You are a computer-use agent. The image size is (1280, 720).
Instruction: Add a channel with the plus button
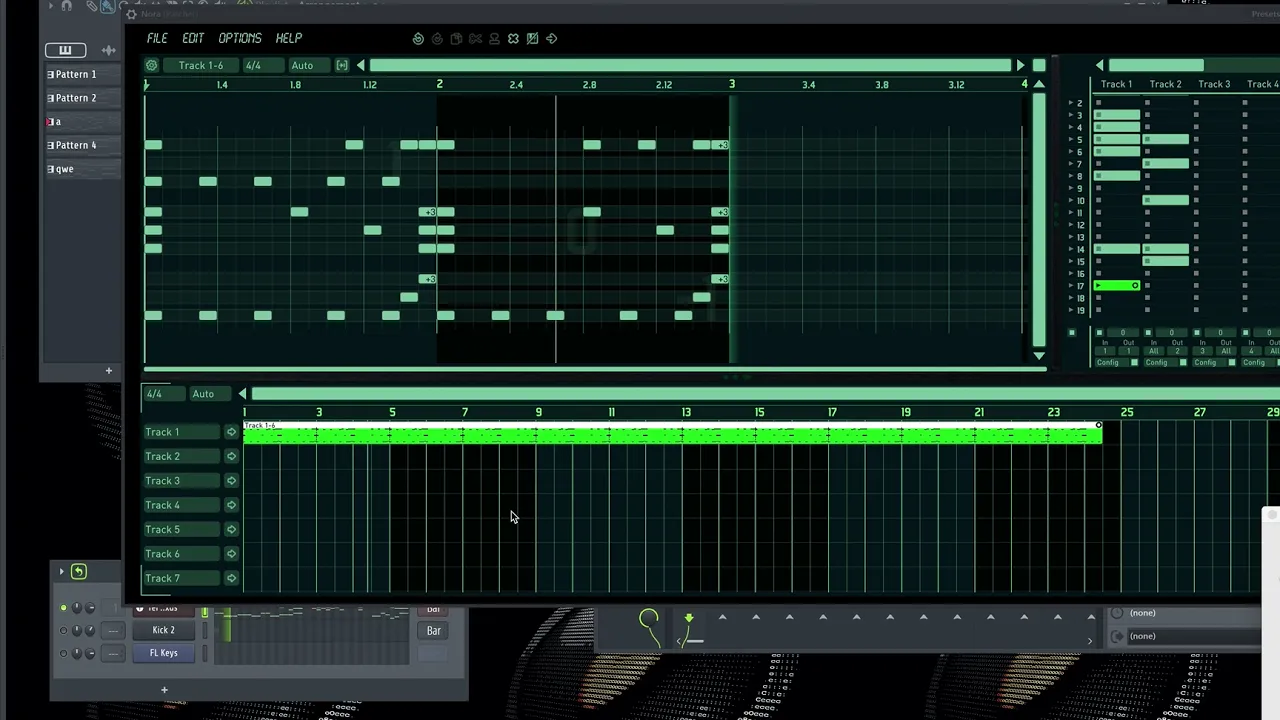164,689
